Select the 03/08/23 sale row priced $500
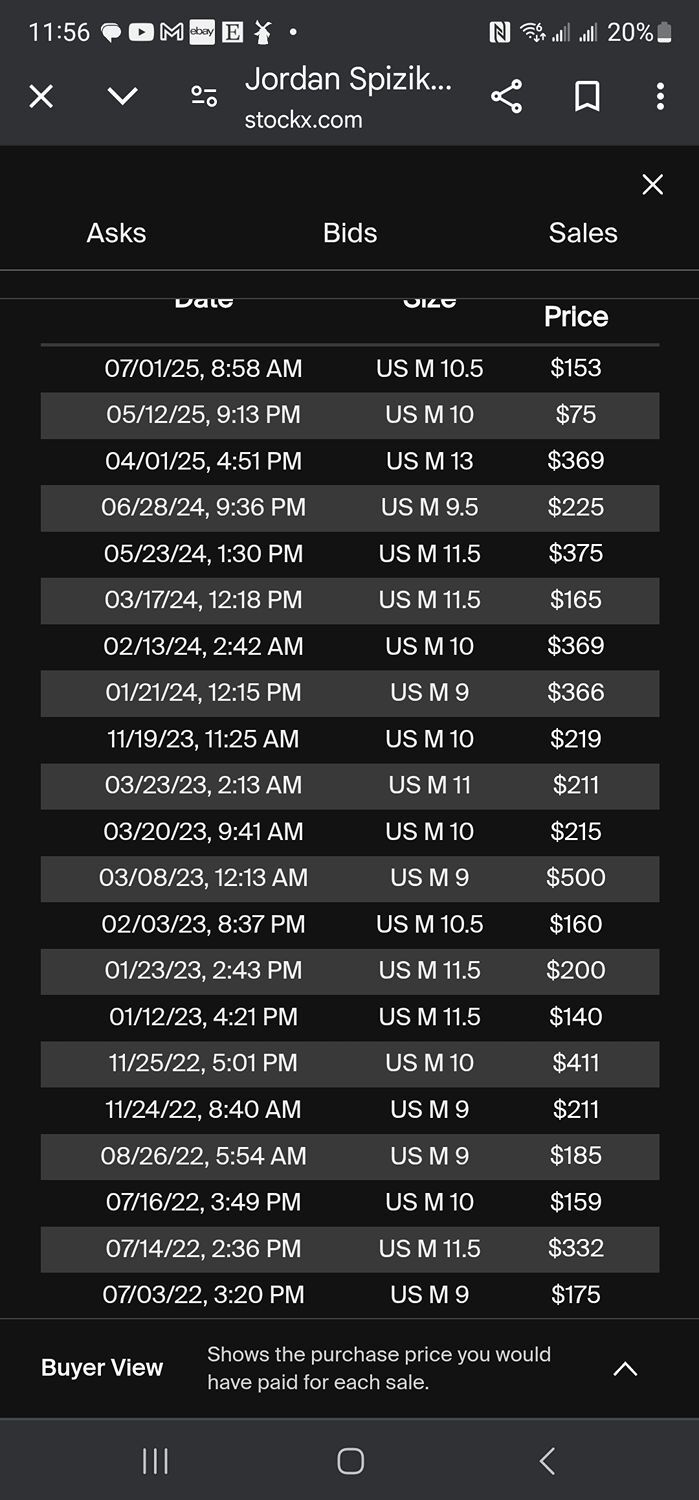 [350, 878]
